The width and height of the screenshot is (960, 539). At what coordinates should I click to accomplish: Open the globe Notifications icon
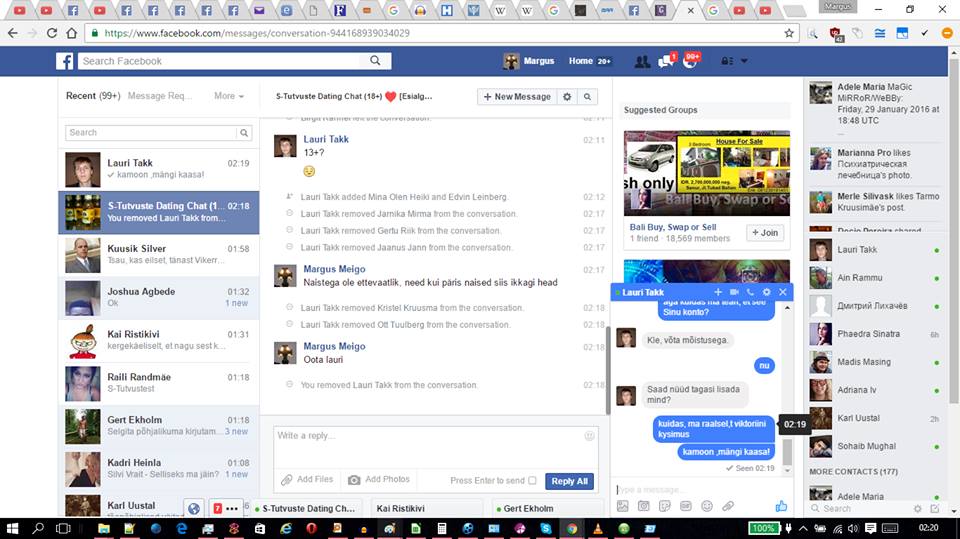click(x=690, y=61)
